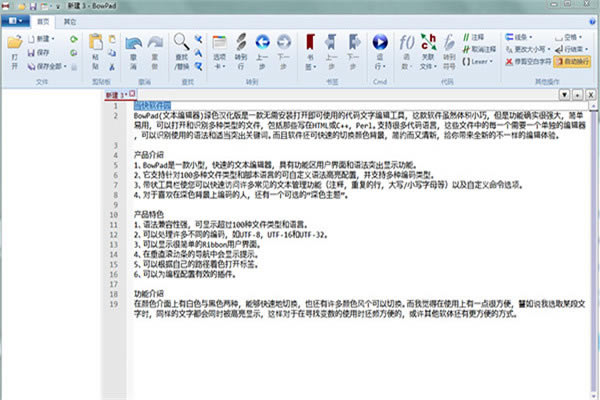The image size is (600, 400).
Task: Open help via the blue question icon
Action: (x=594, y=22)
